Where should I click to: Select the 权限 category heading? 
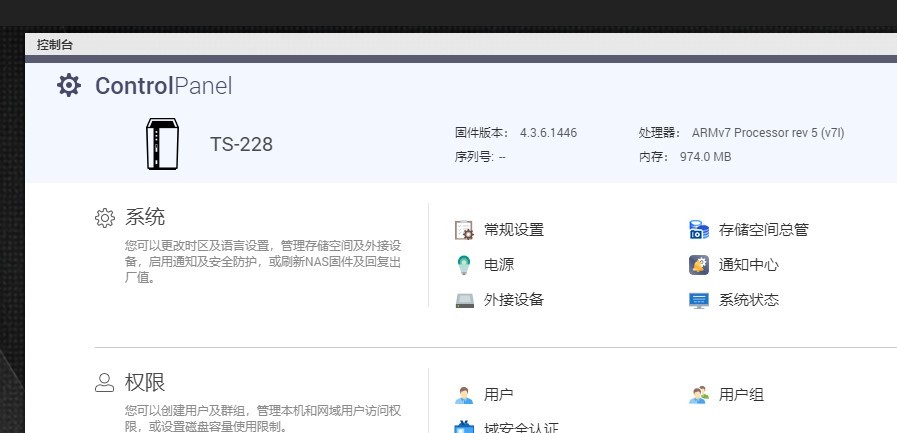pyautogui.click(x=145, y=382)
